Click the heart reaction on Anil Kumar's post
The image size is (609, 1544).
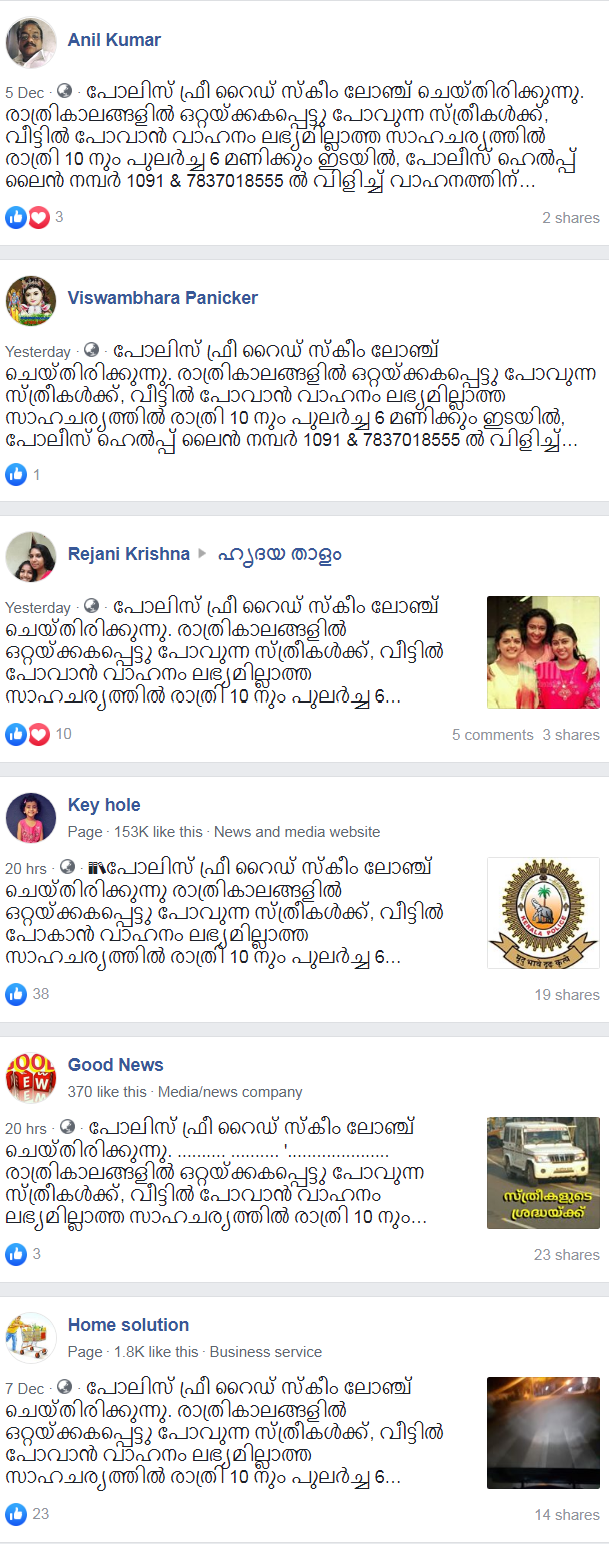(38, 217)
